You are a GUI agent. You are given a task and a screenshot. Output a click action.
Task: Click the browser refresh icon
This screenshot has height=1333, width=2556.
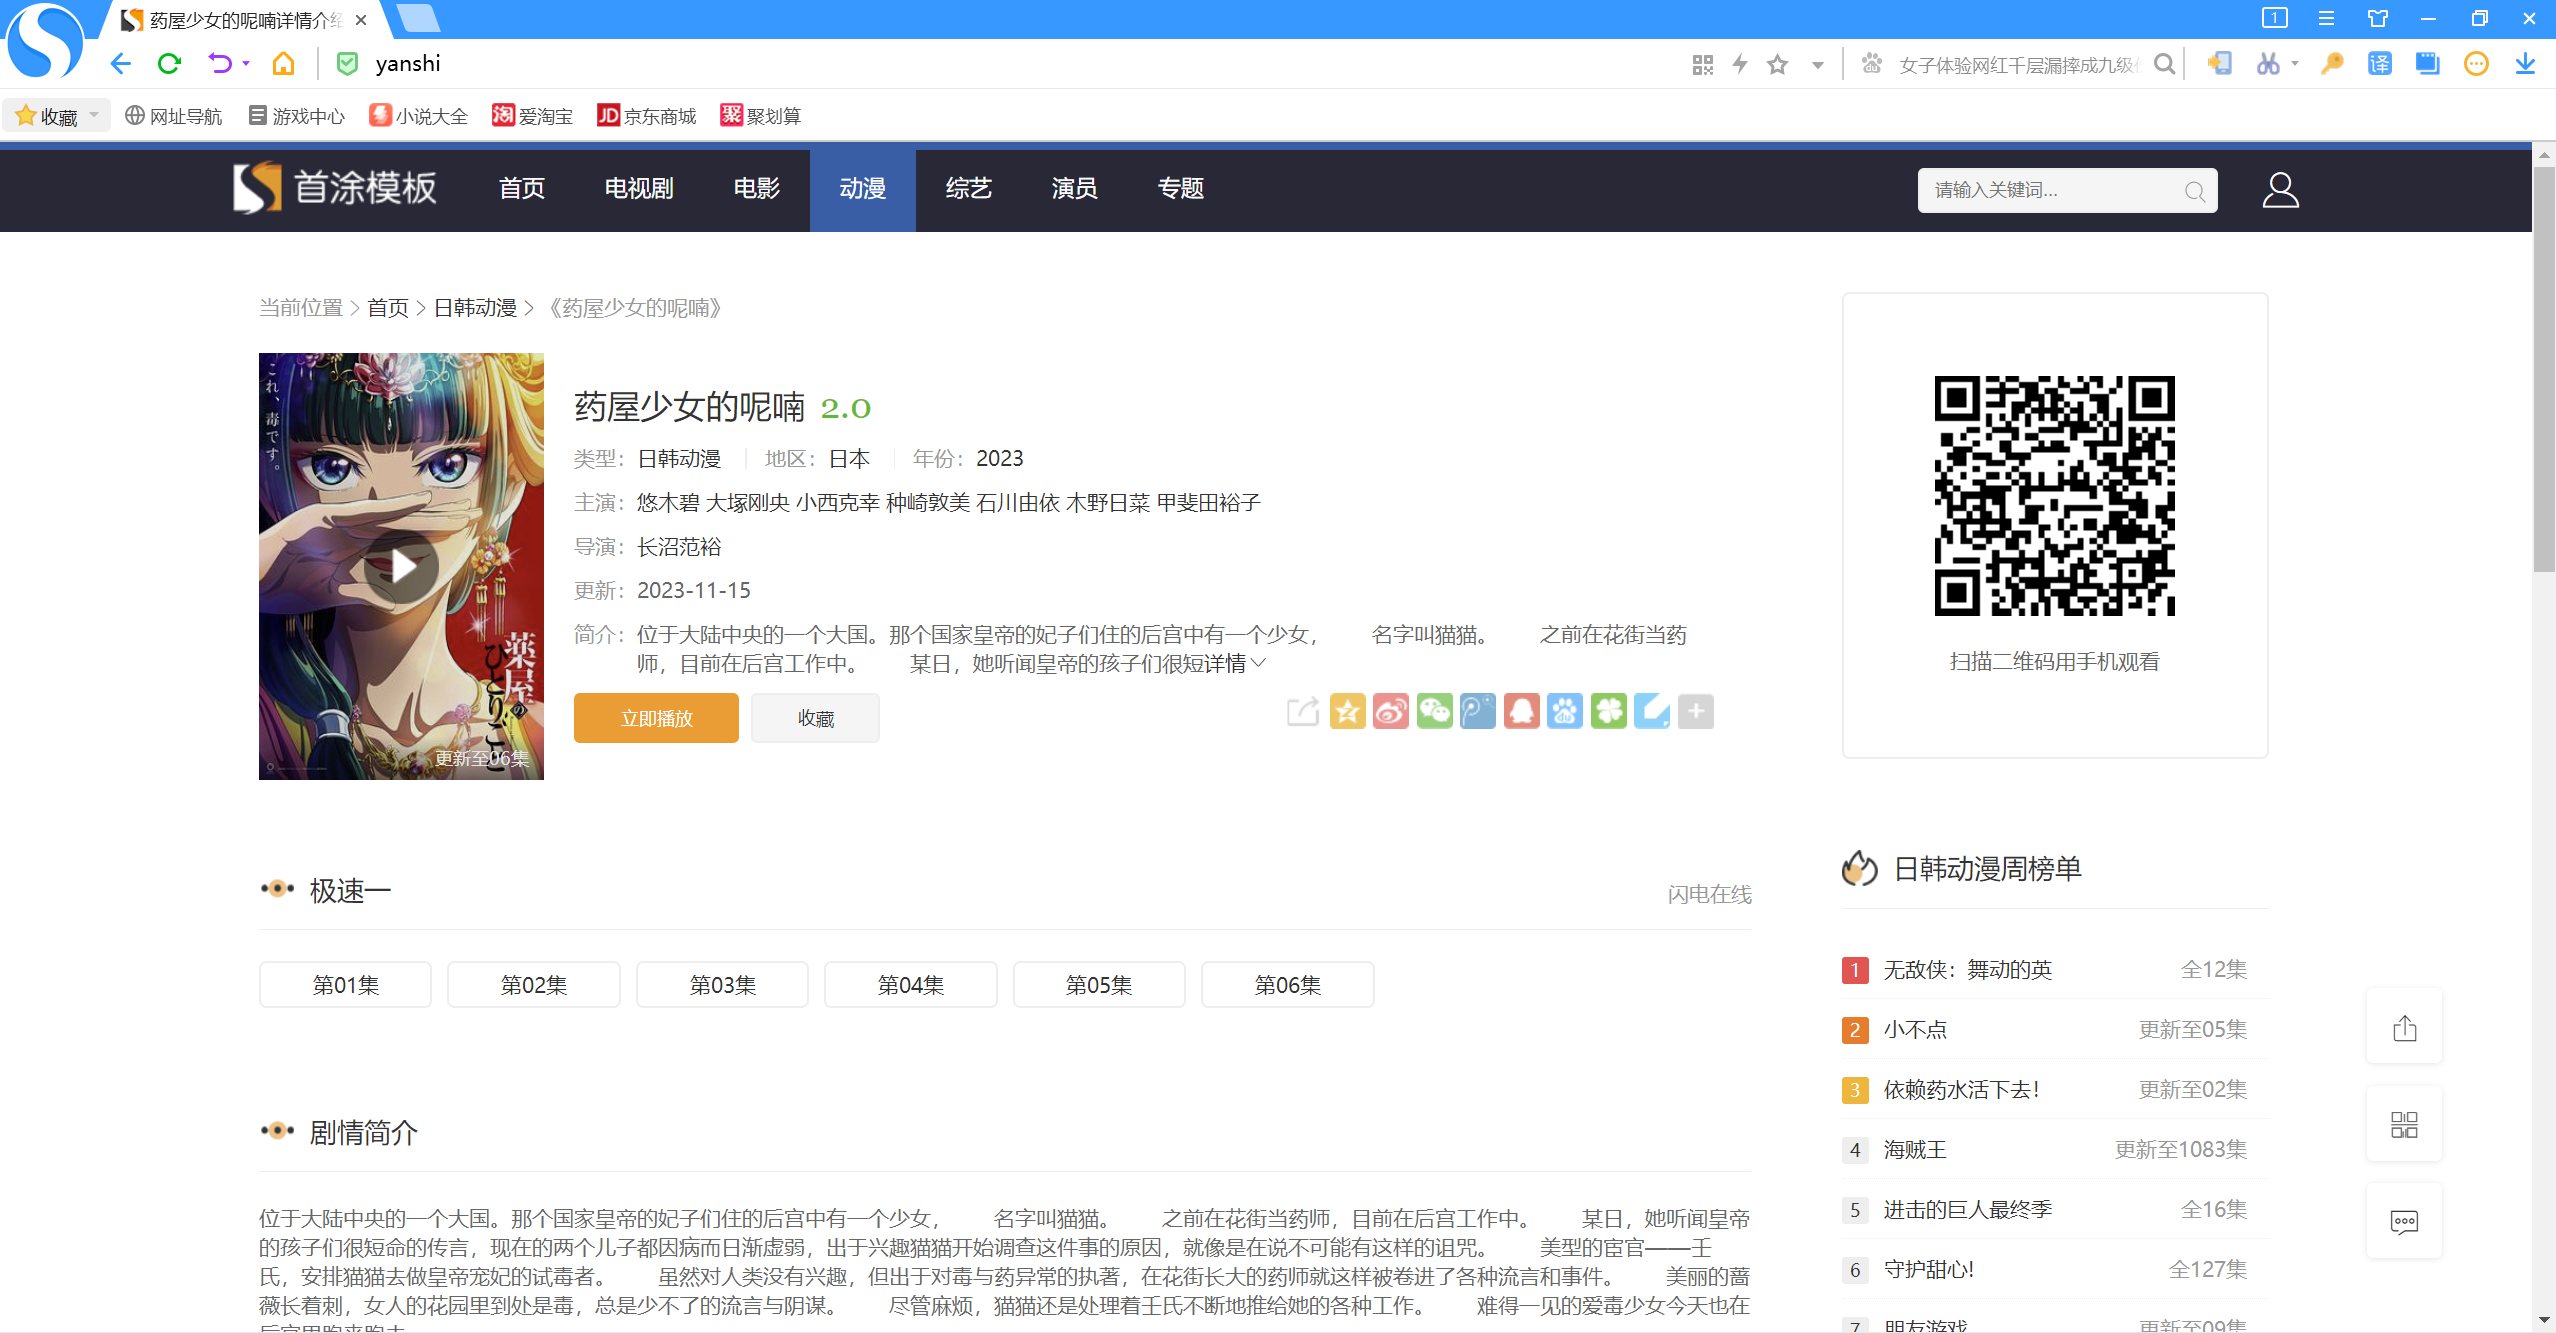169,64
